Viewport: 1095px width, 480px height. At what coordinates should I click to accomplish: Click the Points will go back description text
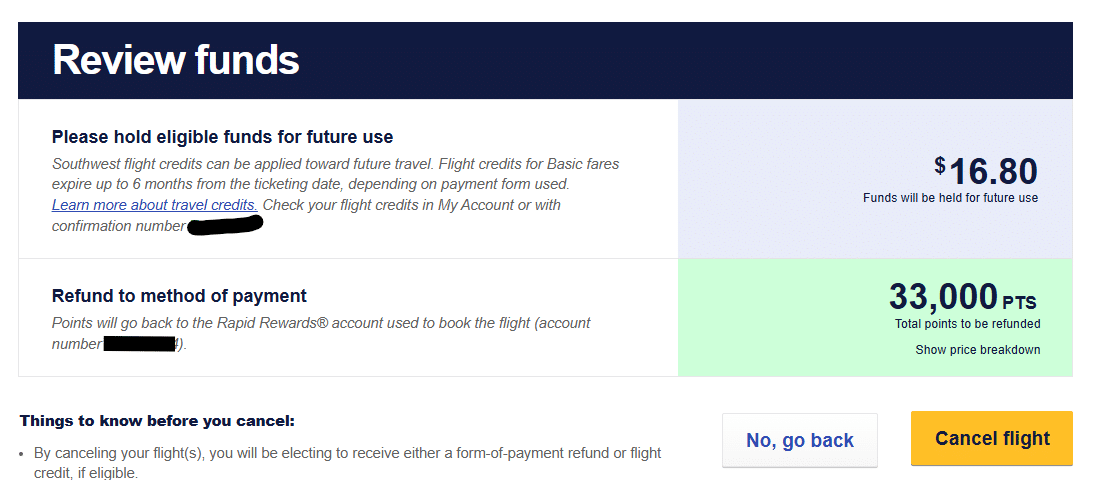(x=320, y=323)
